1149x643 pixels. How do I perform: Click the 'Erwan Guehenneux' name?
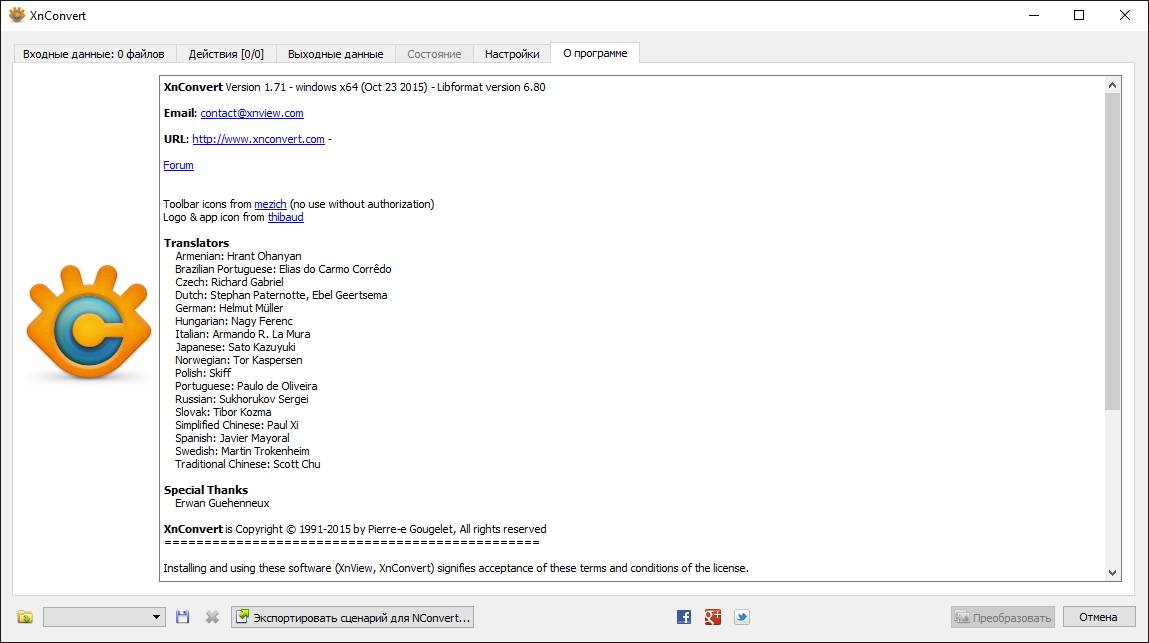tap(222, 503)
